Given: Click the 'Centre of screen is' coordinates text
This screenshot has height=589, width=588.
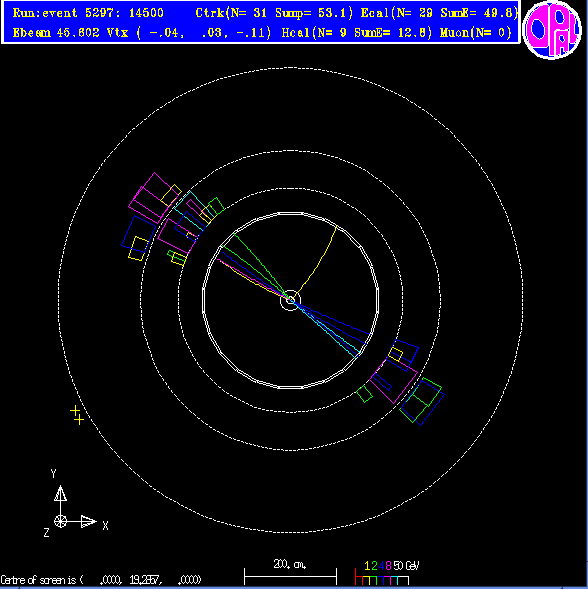Looking at the screenshot, I should (101, 580).
